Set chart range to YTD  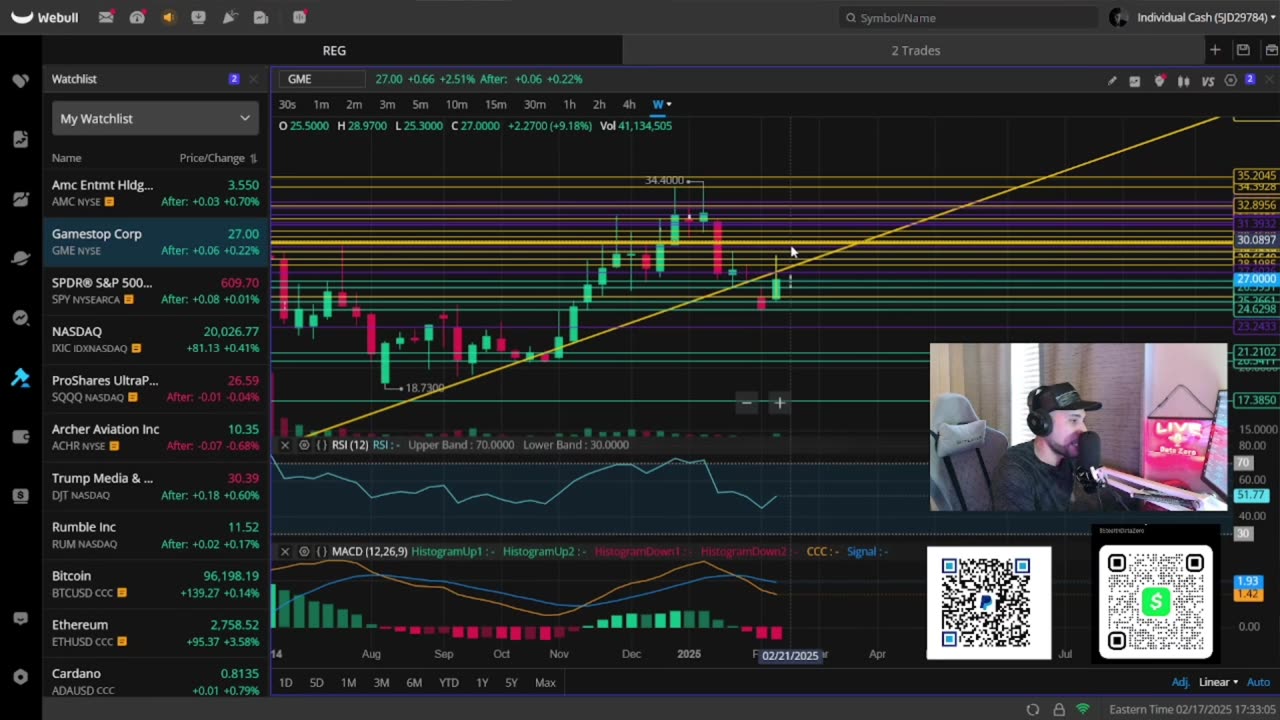coord(449,682)
